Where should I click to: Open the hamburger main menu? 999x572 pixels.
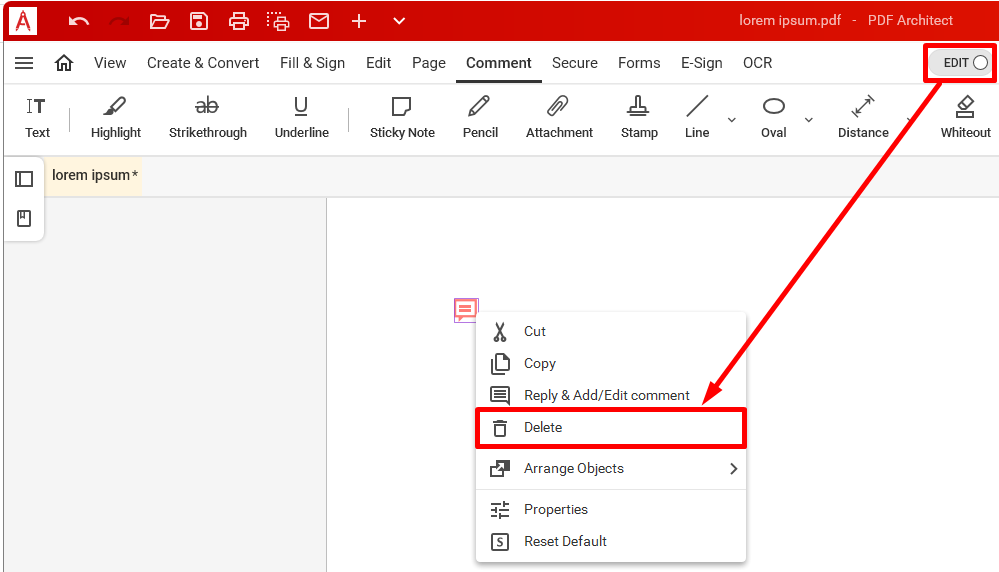24,63
